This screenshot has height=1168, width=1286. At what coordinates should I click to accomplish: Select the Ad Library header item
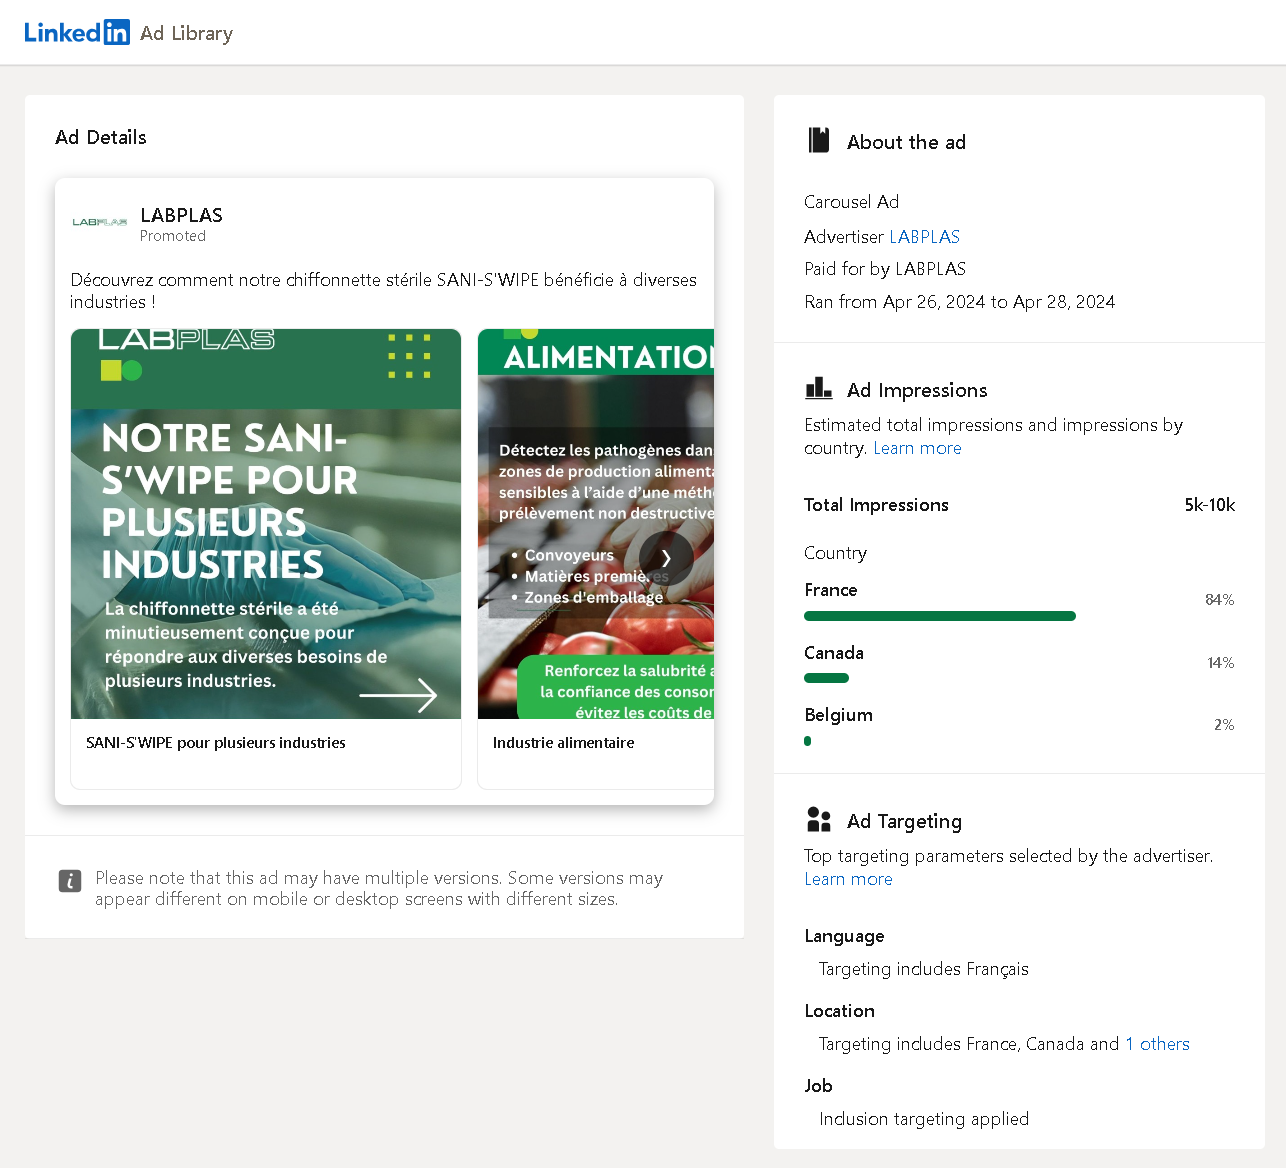coord(186,32)
